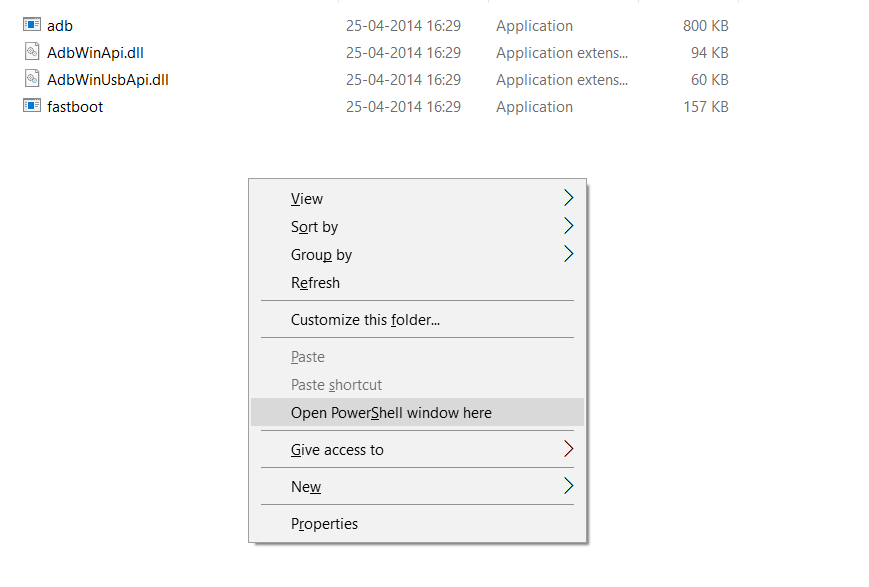Screen dimensions: 869x587
Task: Select the AdbWinUsbApi.dll file name
Action: pyautogui.click(x=108, y=80)
